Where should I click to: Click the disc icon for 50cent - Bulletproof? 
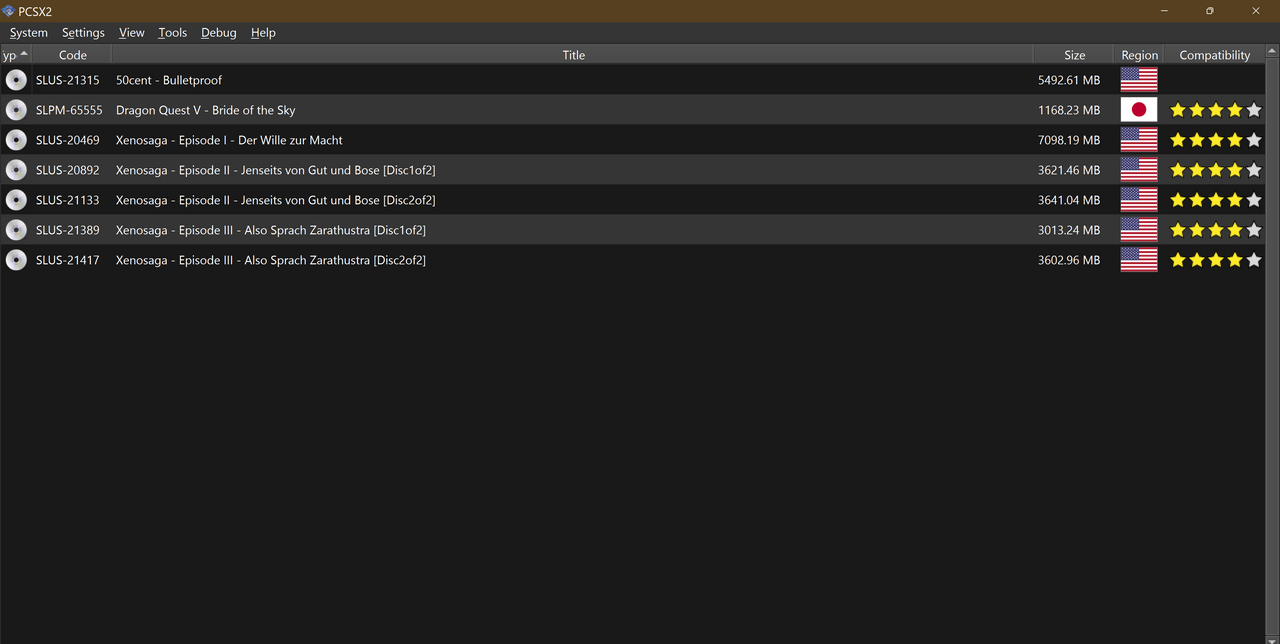pyautogui.click(x=16, y=80)
